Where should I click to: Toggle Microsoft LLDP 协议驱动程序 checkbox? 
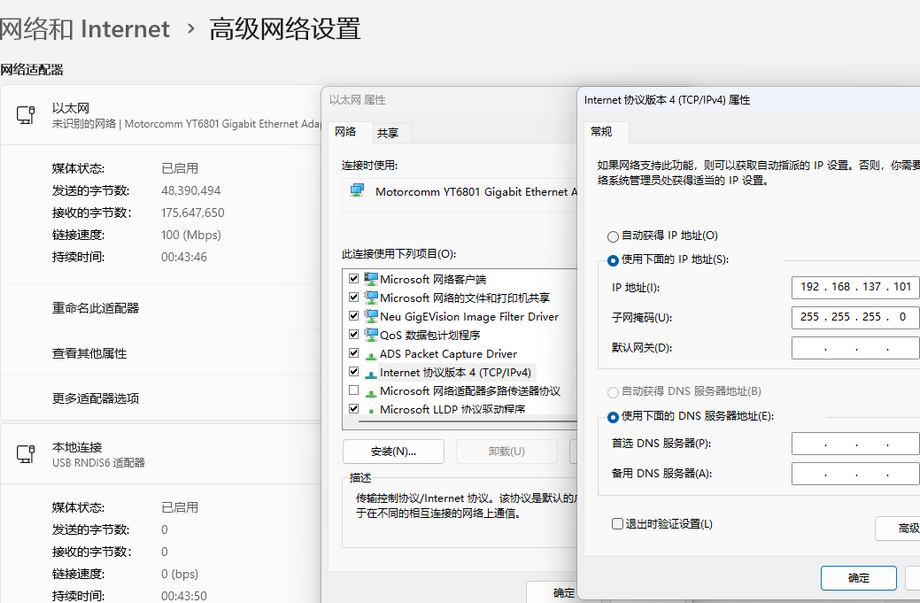pos(354,409)
